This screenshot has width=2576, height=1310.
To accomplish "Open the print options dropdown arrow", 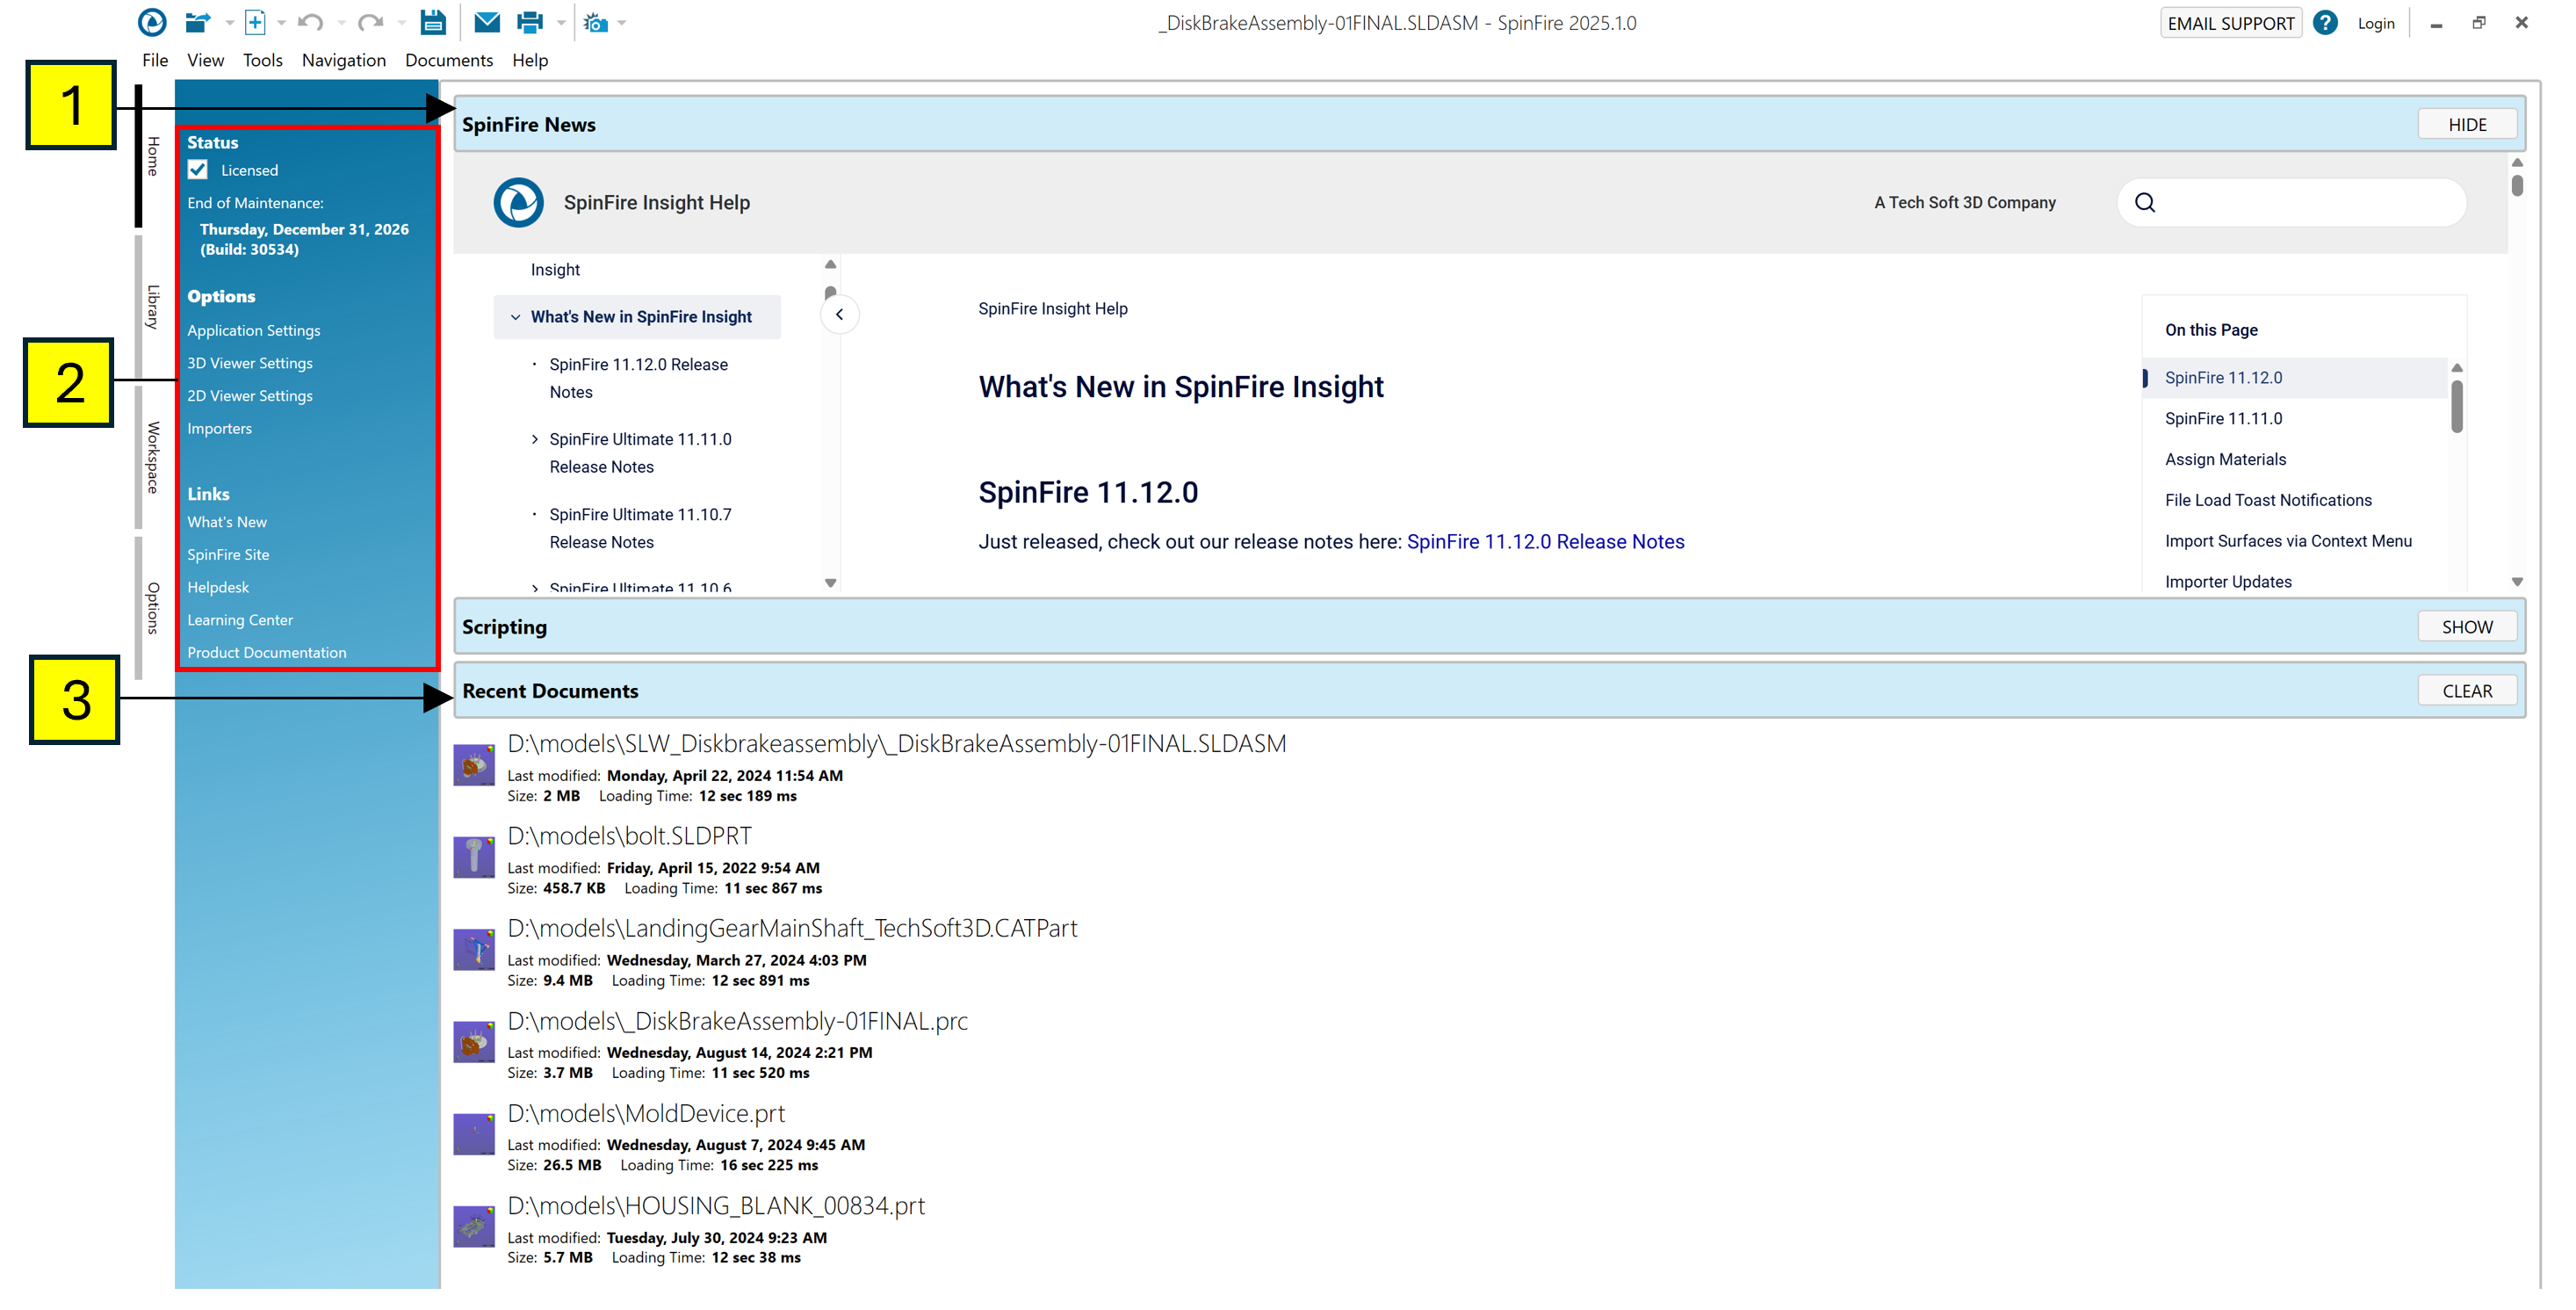I will tap(561, 22).
